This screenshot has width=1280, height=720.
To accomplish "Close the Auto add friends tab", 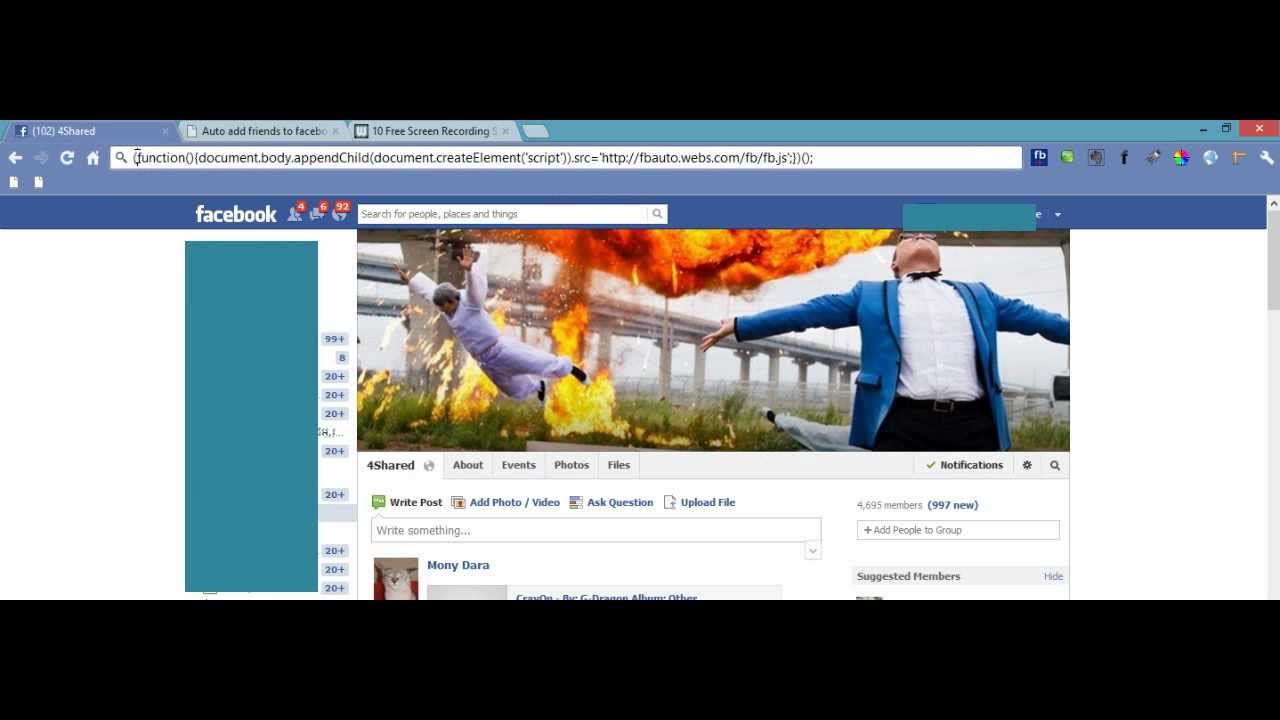I will [335, 131].
